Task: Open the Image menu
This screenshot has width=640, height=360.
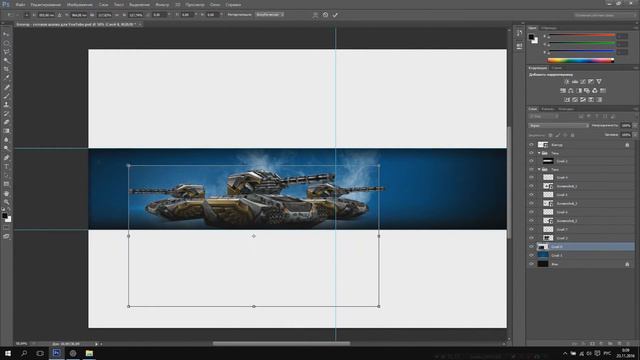Action: pyautogui.click(x=79, y=4)
